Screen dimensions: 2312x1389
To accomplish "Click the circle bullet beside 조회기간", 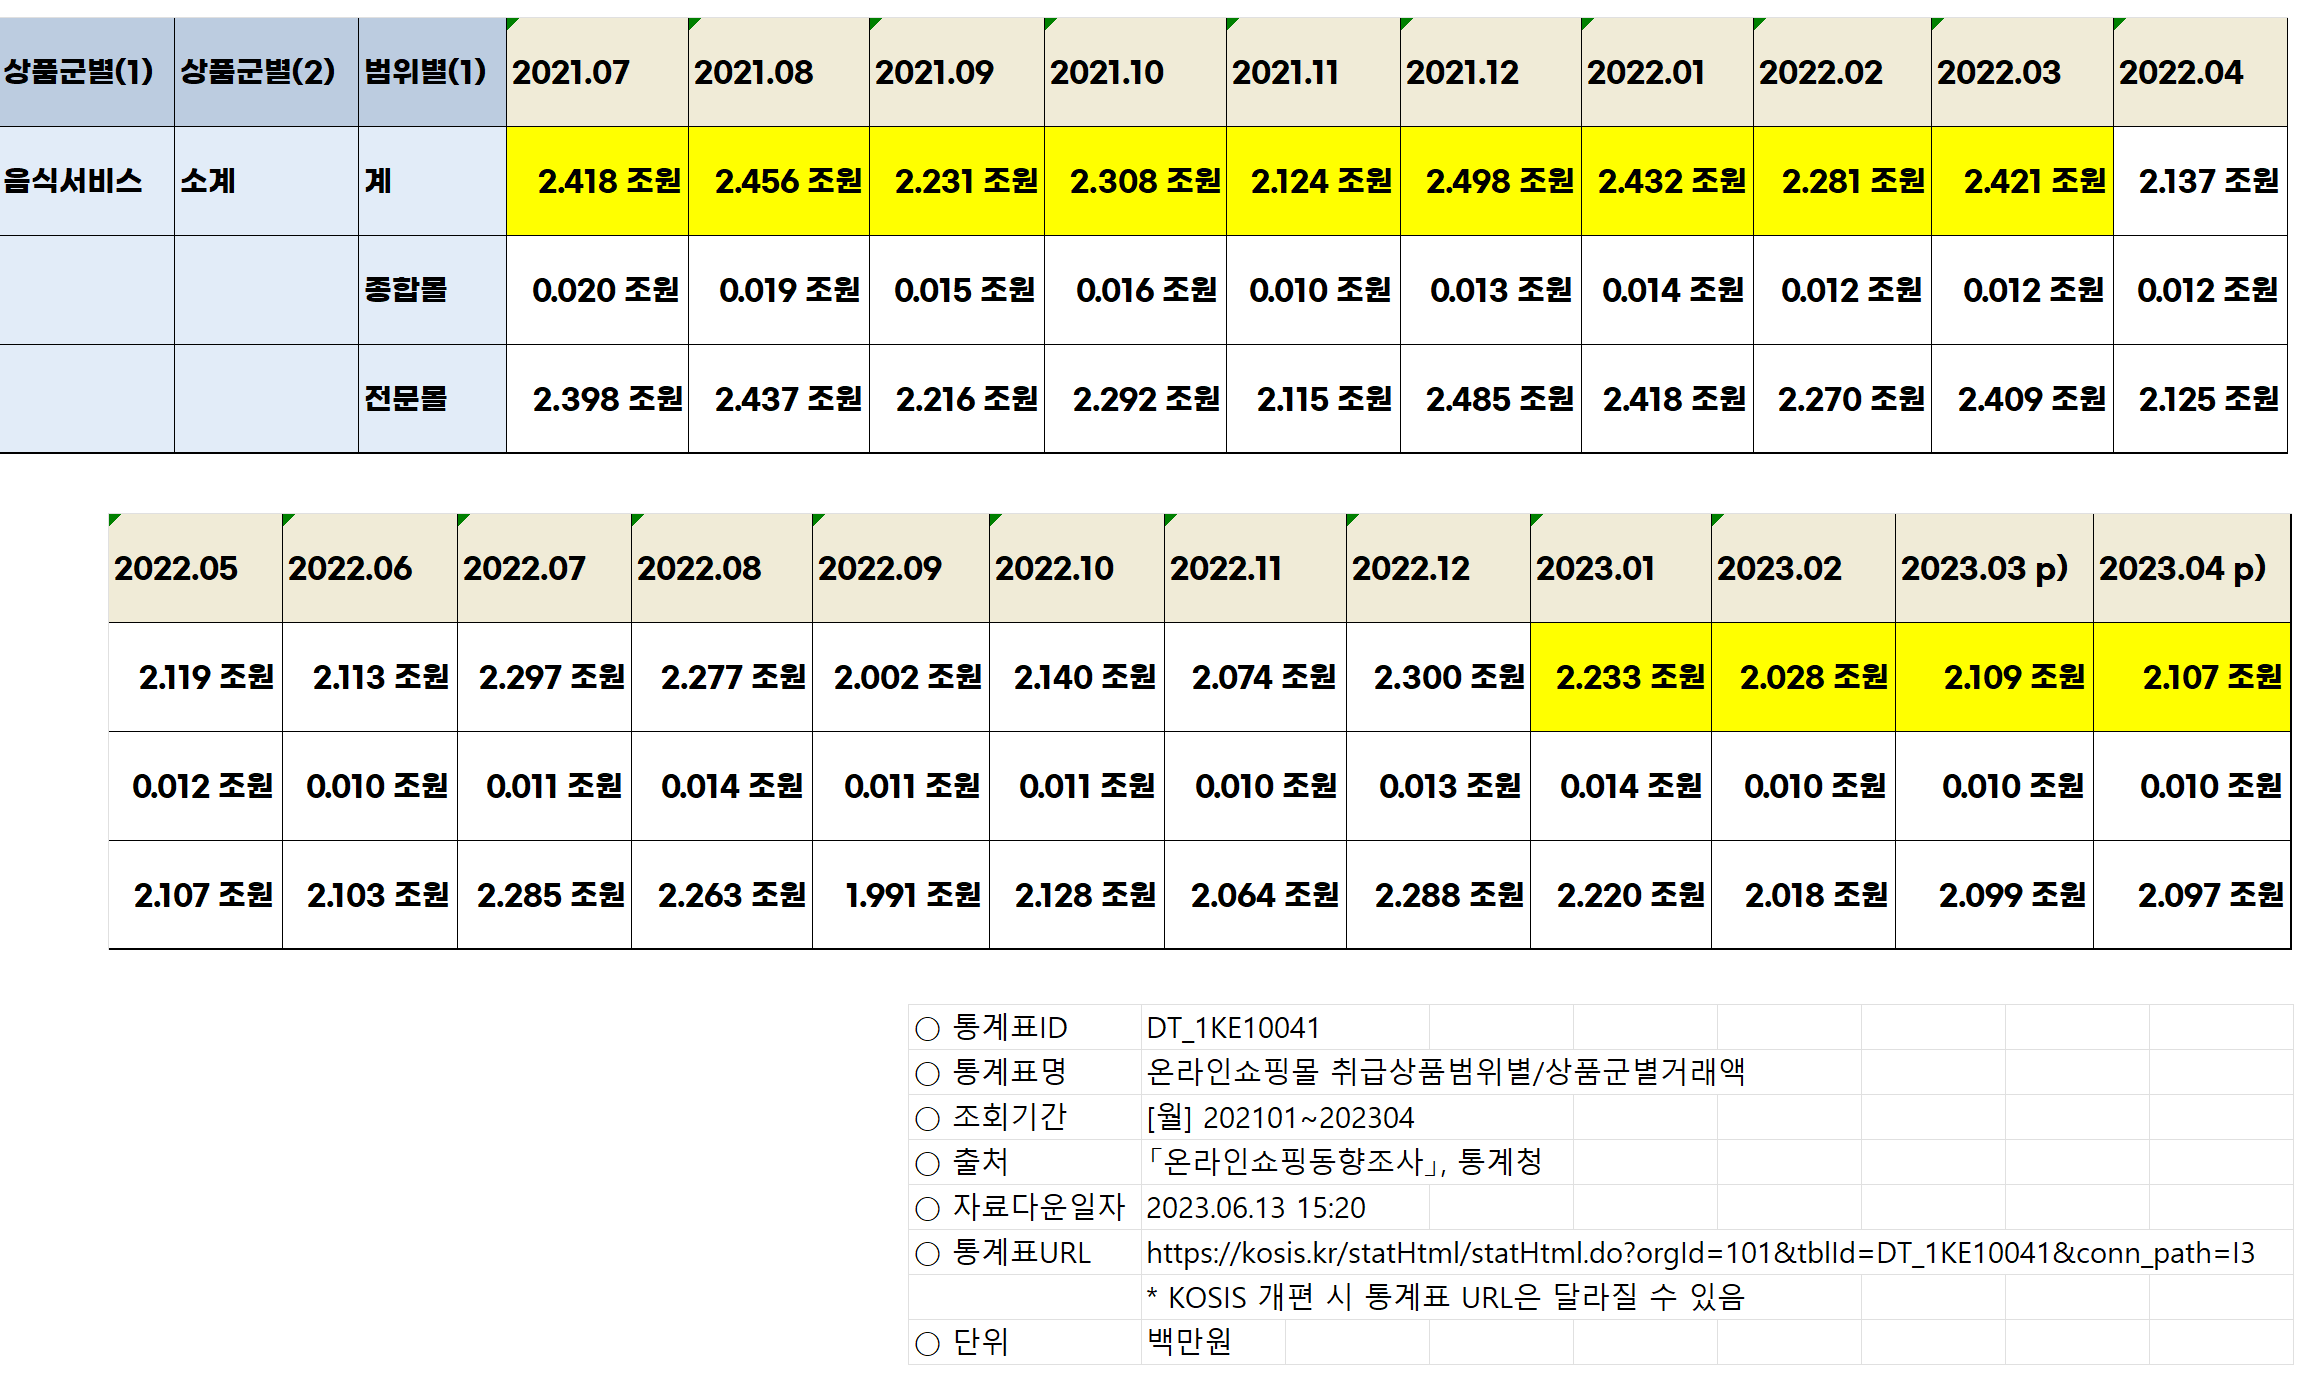I will click(927, 1118).
